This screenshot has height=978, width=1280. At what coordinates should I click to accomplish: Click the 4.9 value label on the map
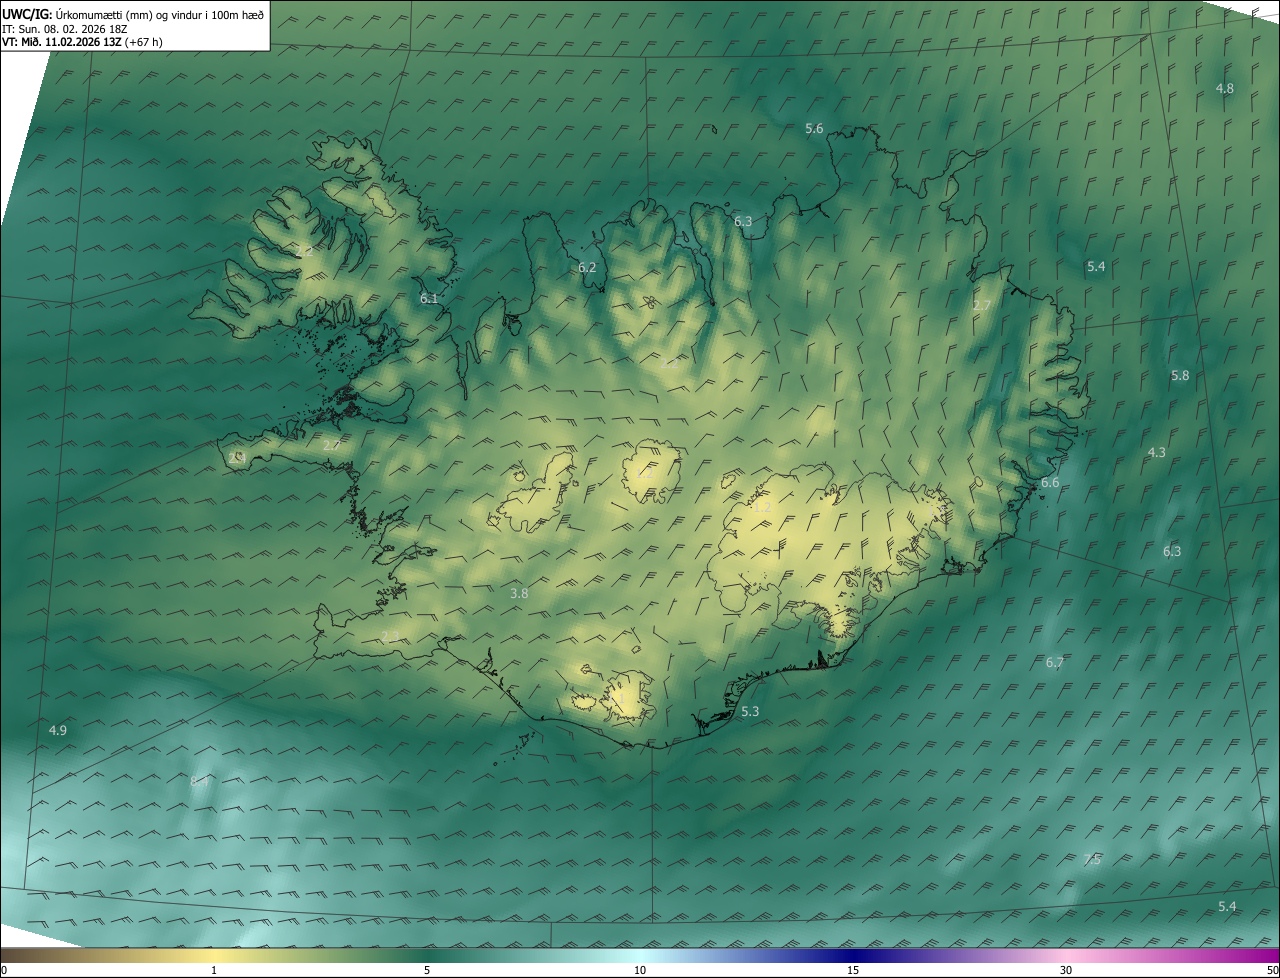[x=58, y=730]
